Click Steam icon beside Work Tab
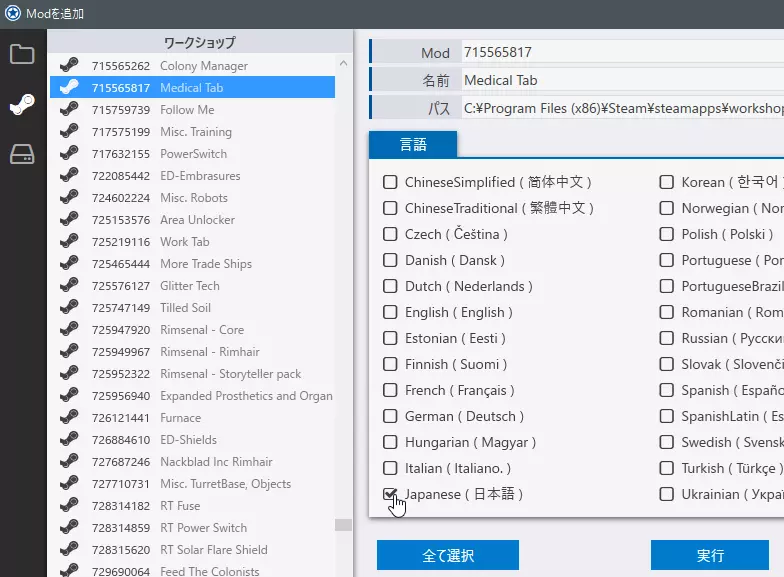Screen dimensions: 784x577 point(69,242)
